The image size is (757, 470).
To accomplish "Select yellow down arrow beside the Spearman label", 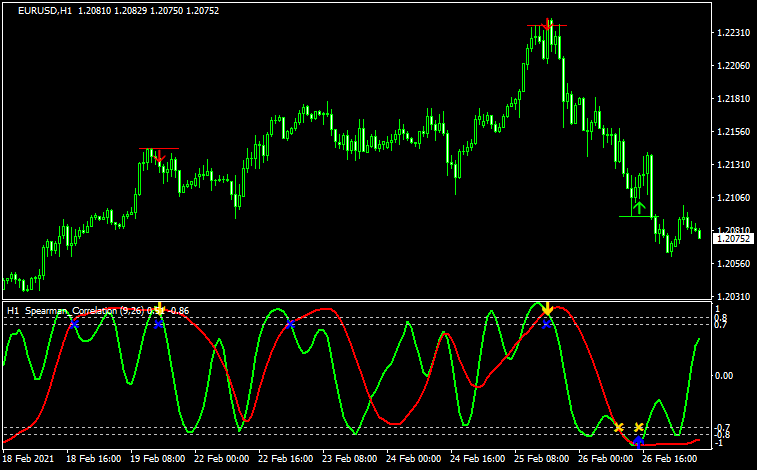I will pyautogui.click(x=159, y=309).
